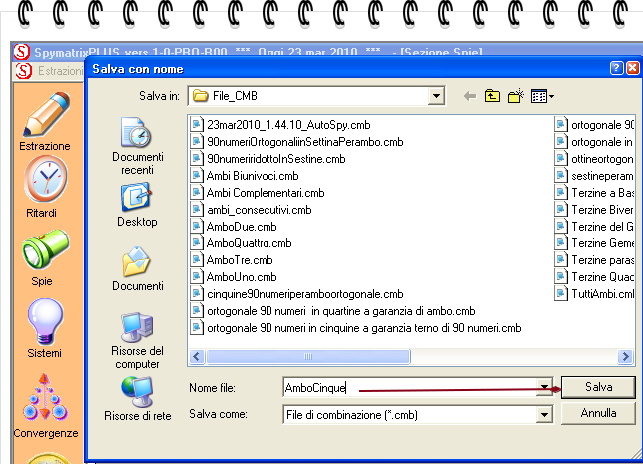This screenshot has width=643, height=464.
Task: Open Risorse del computer
Action: coord(137,341)
